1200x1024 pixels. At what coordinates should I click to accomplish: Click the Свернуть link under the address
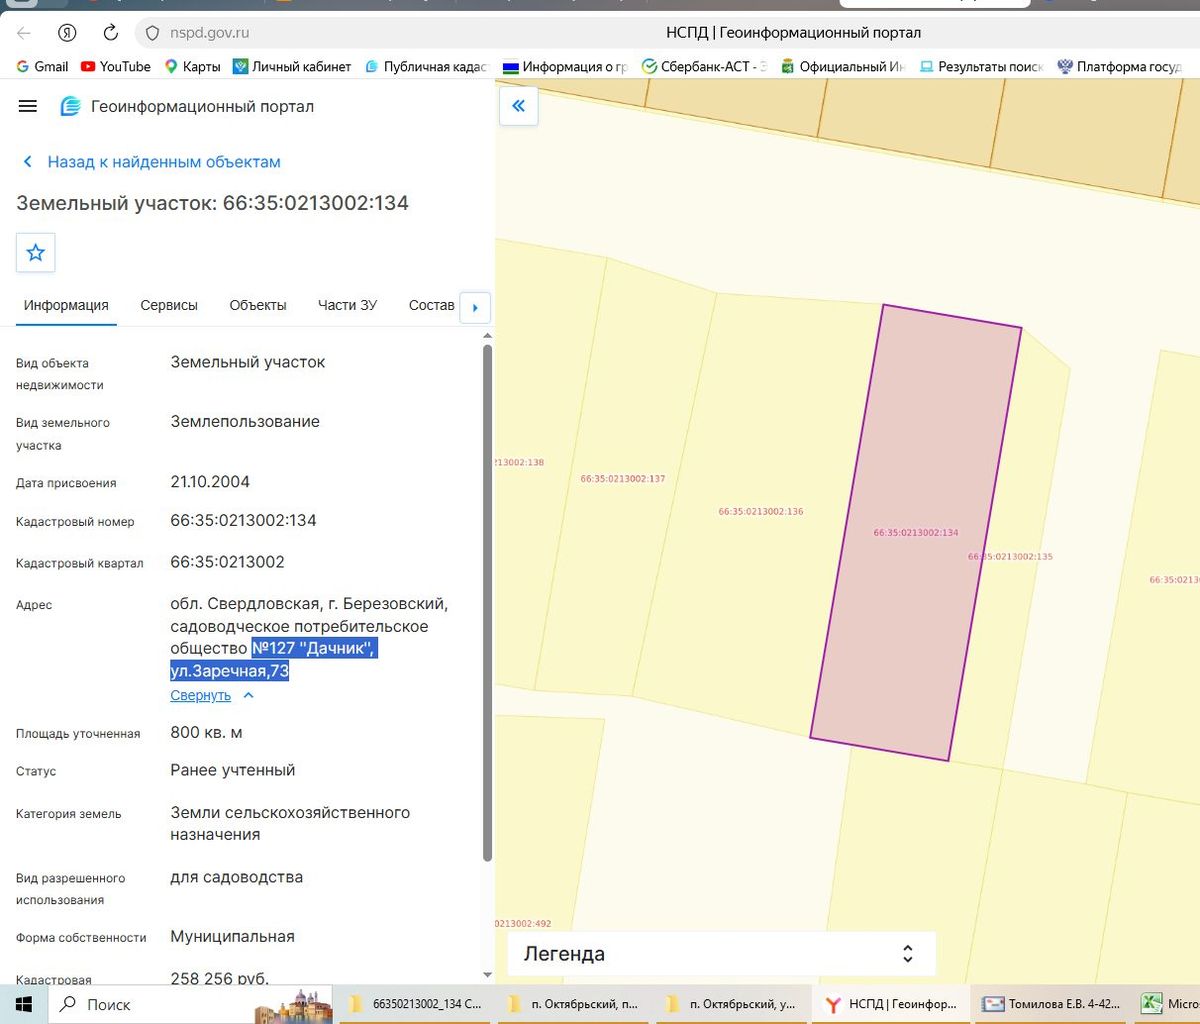click(x=200, y=696)
